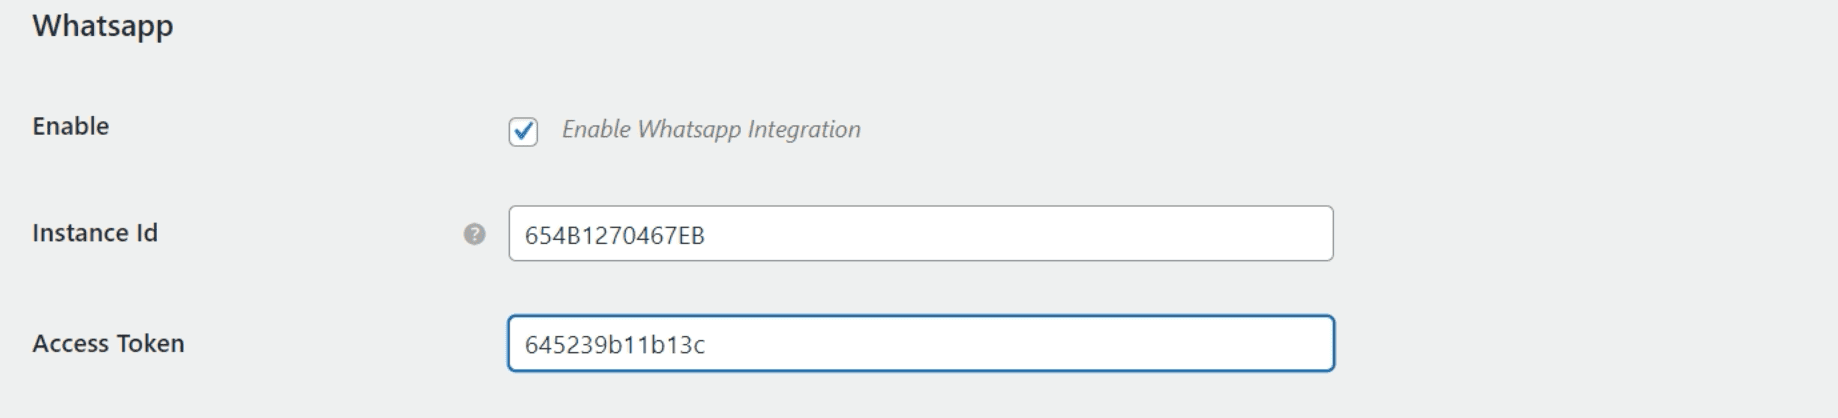Focus the Access Token text field
The image size is (1838, 418).
click(x=920, y=344)
